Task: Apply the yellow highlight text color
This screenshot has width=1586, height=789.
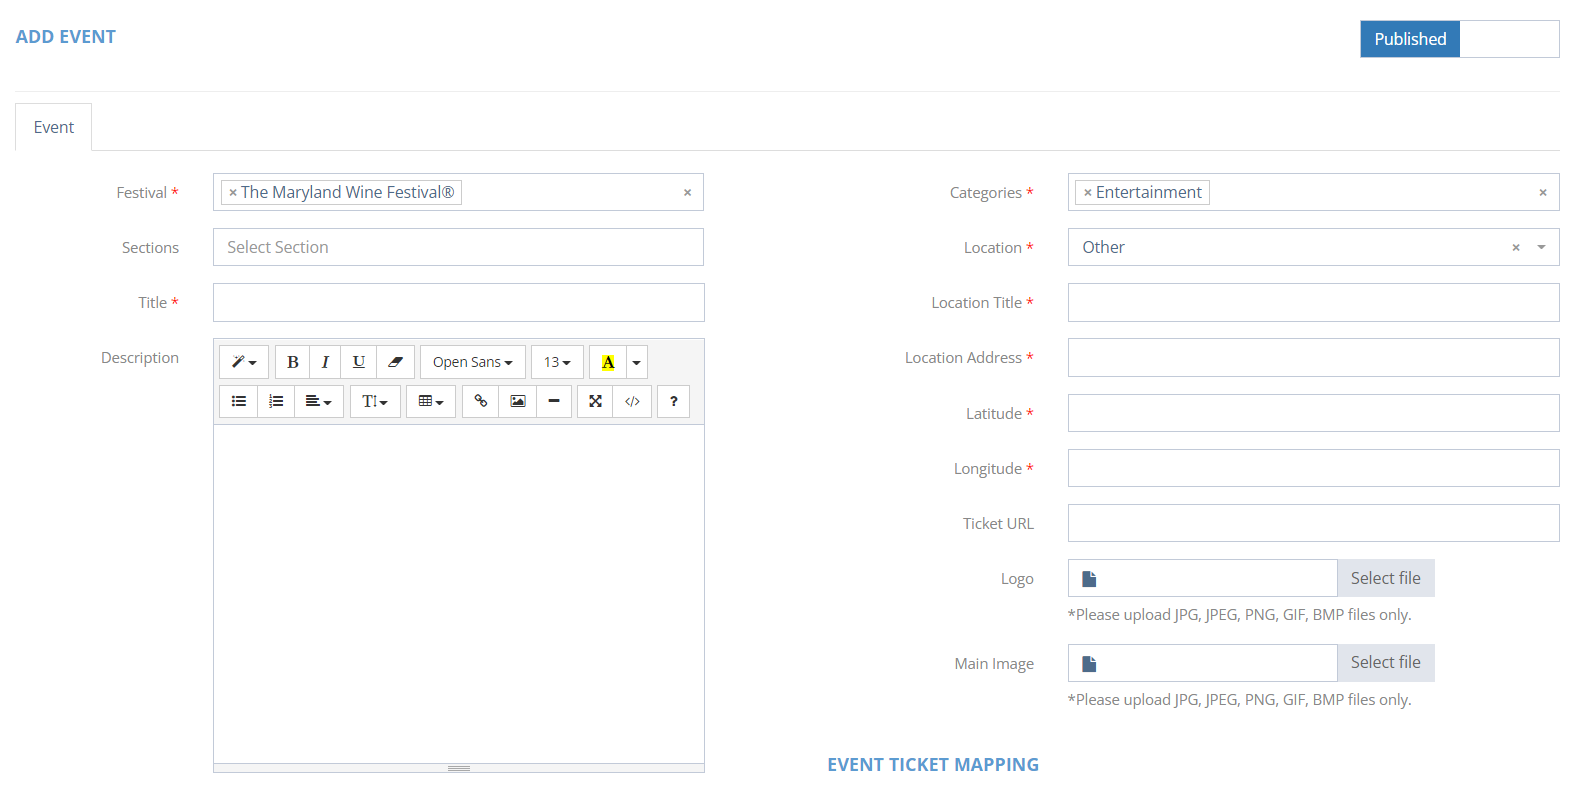Action: point(608,362)
